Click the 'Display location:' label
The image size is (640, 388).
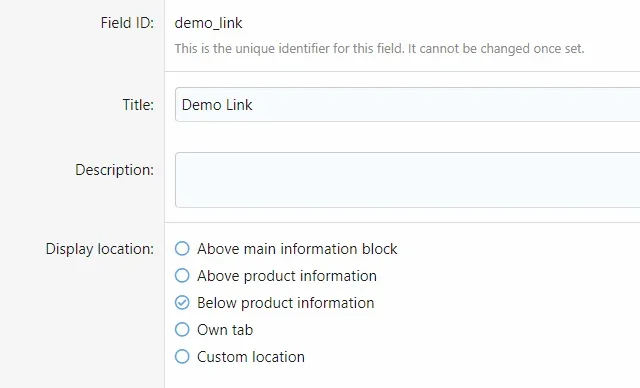click(100, 249)
